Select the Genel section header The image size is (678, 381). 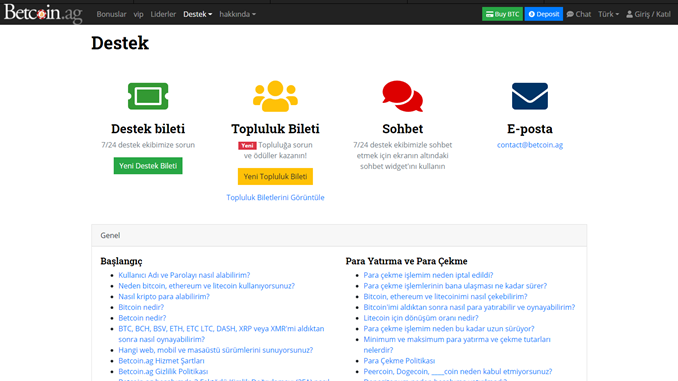tap(339, 235)
